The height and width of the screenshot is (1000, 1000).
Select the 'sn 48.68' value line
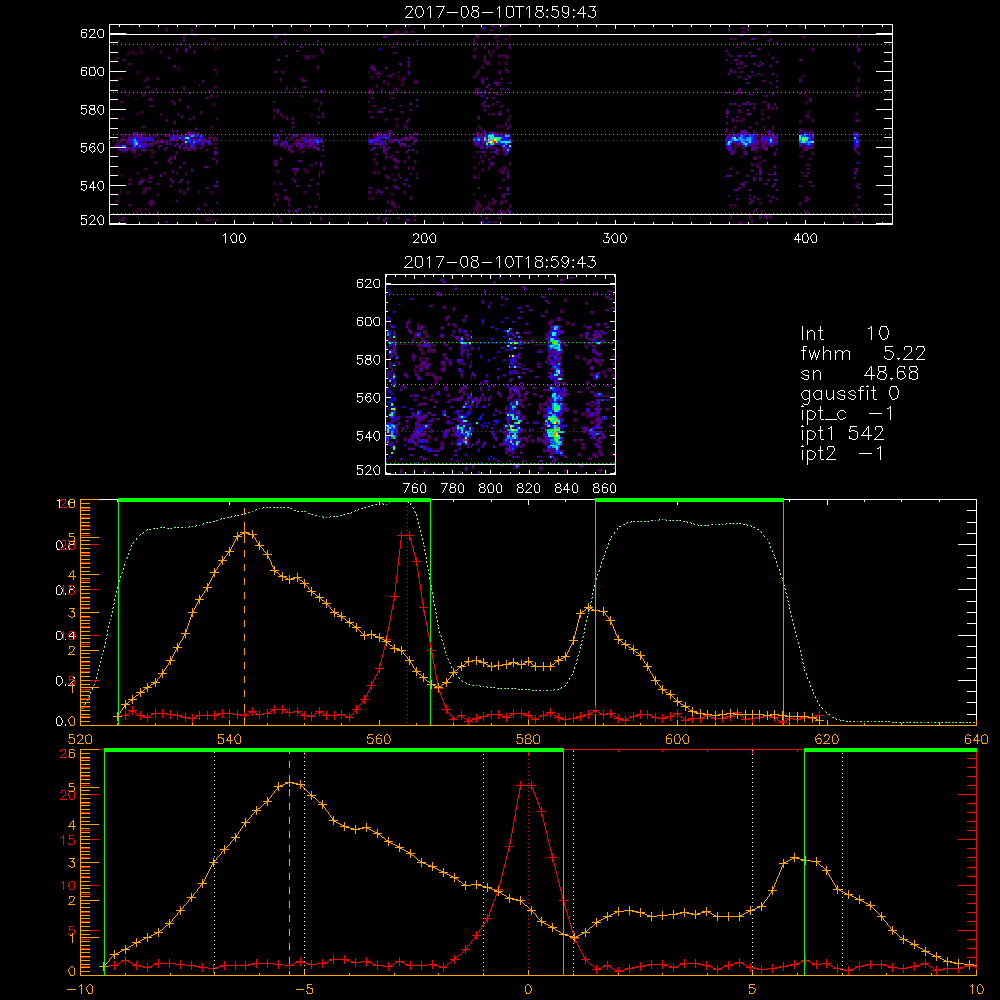coord(859,374)
